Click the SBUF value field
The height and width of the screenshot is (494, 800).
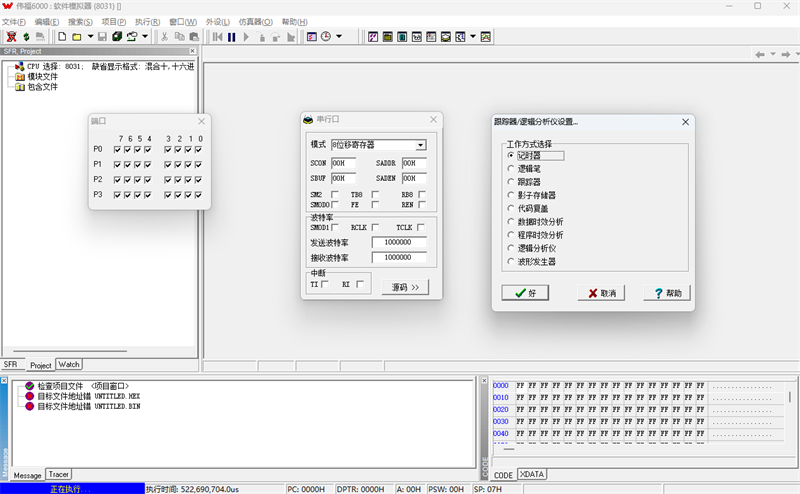coord(343,178)
